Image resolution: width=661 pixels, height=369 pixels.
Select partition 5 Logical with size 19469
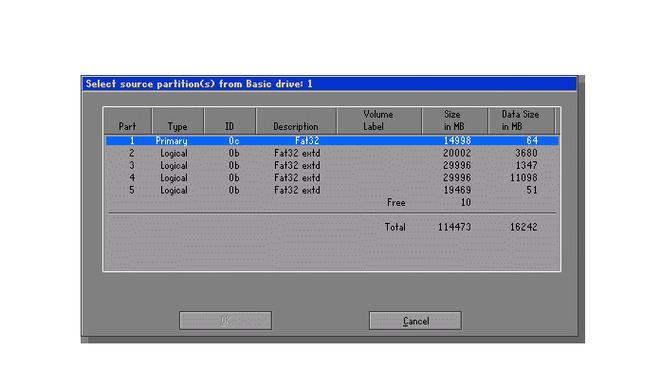click(332, 190)
